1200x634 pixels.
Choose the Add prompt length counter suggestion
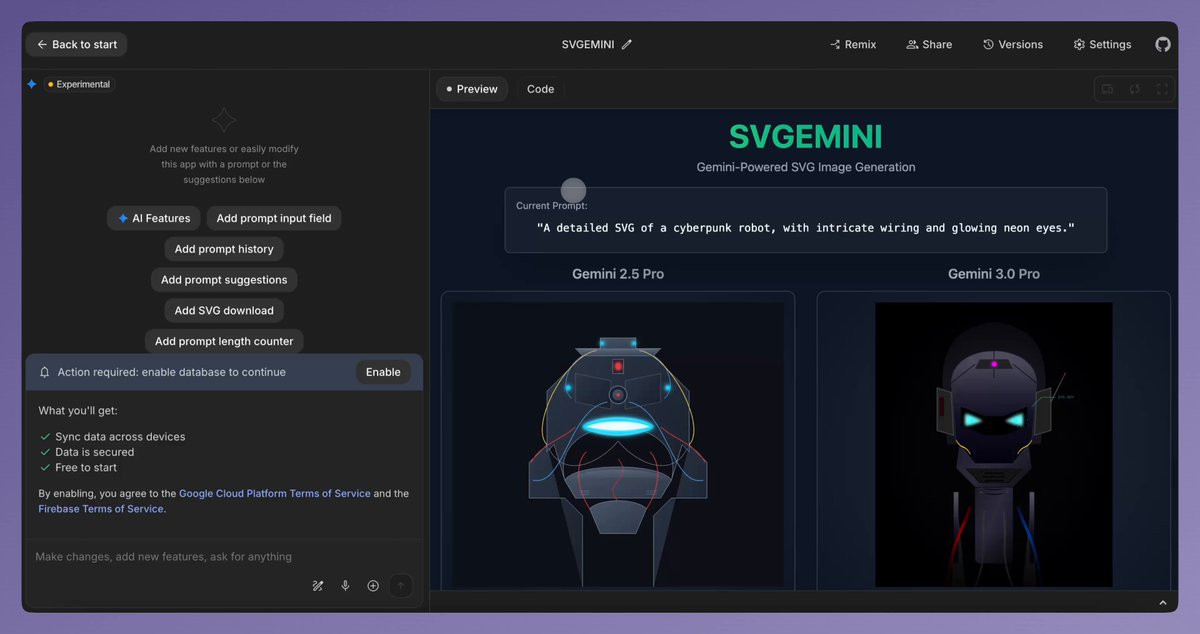point(224,341)
